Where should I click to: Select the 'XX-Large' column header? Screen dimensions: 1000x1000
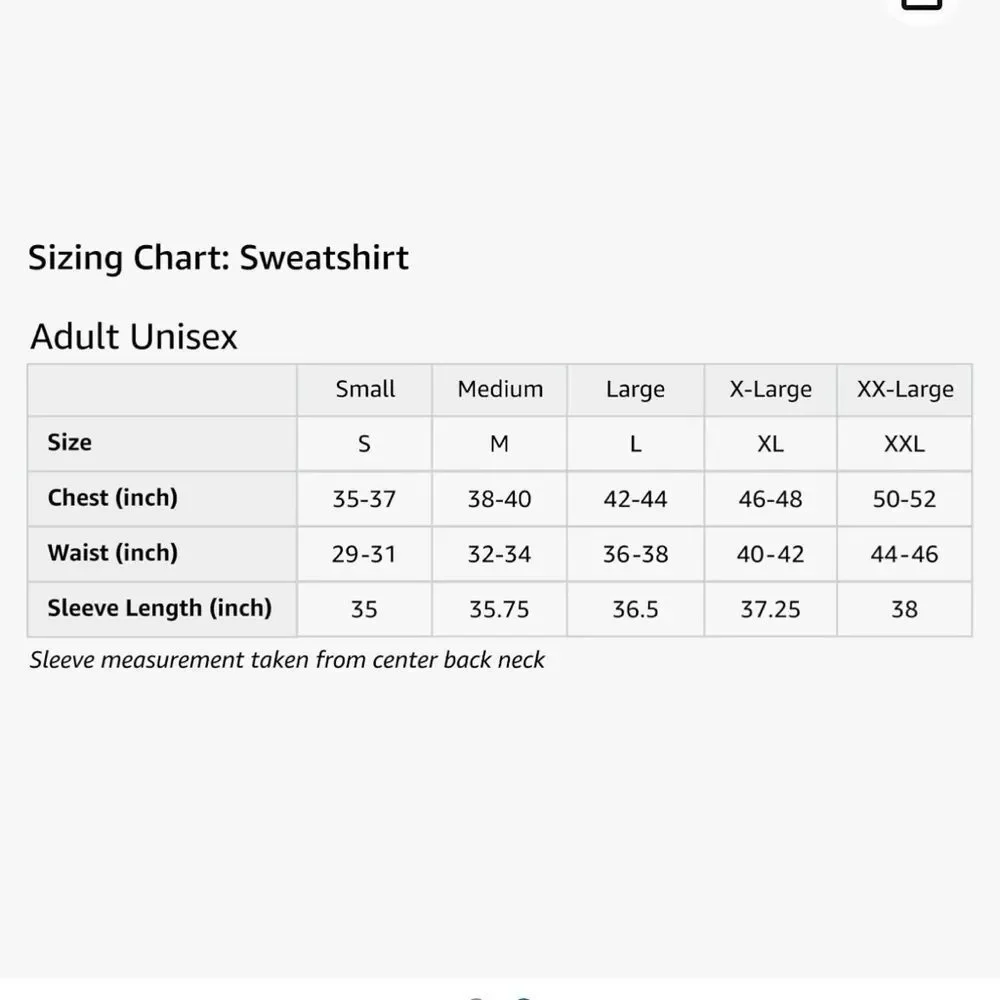[905, 389]
